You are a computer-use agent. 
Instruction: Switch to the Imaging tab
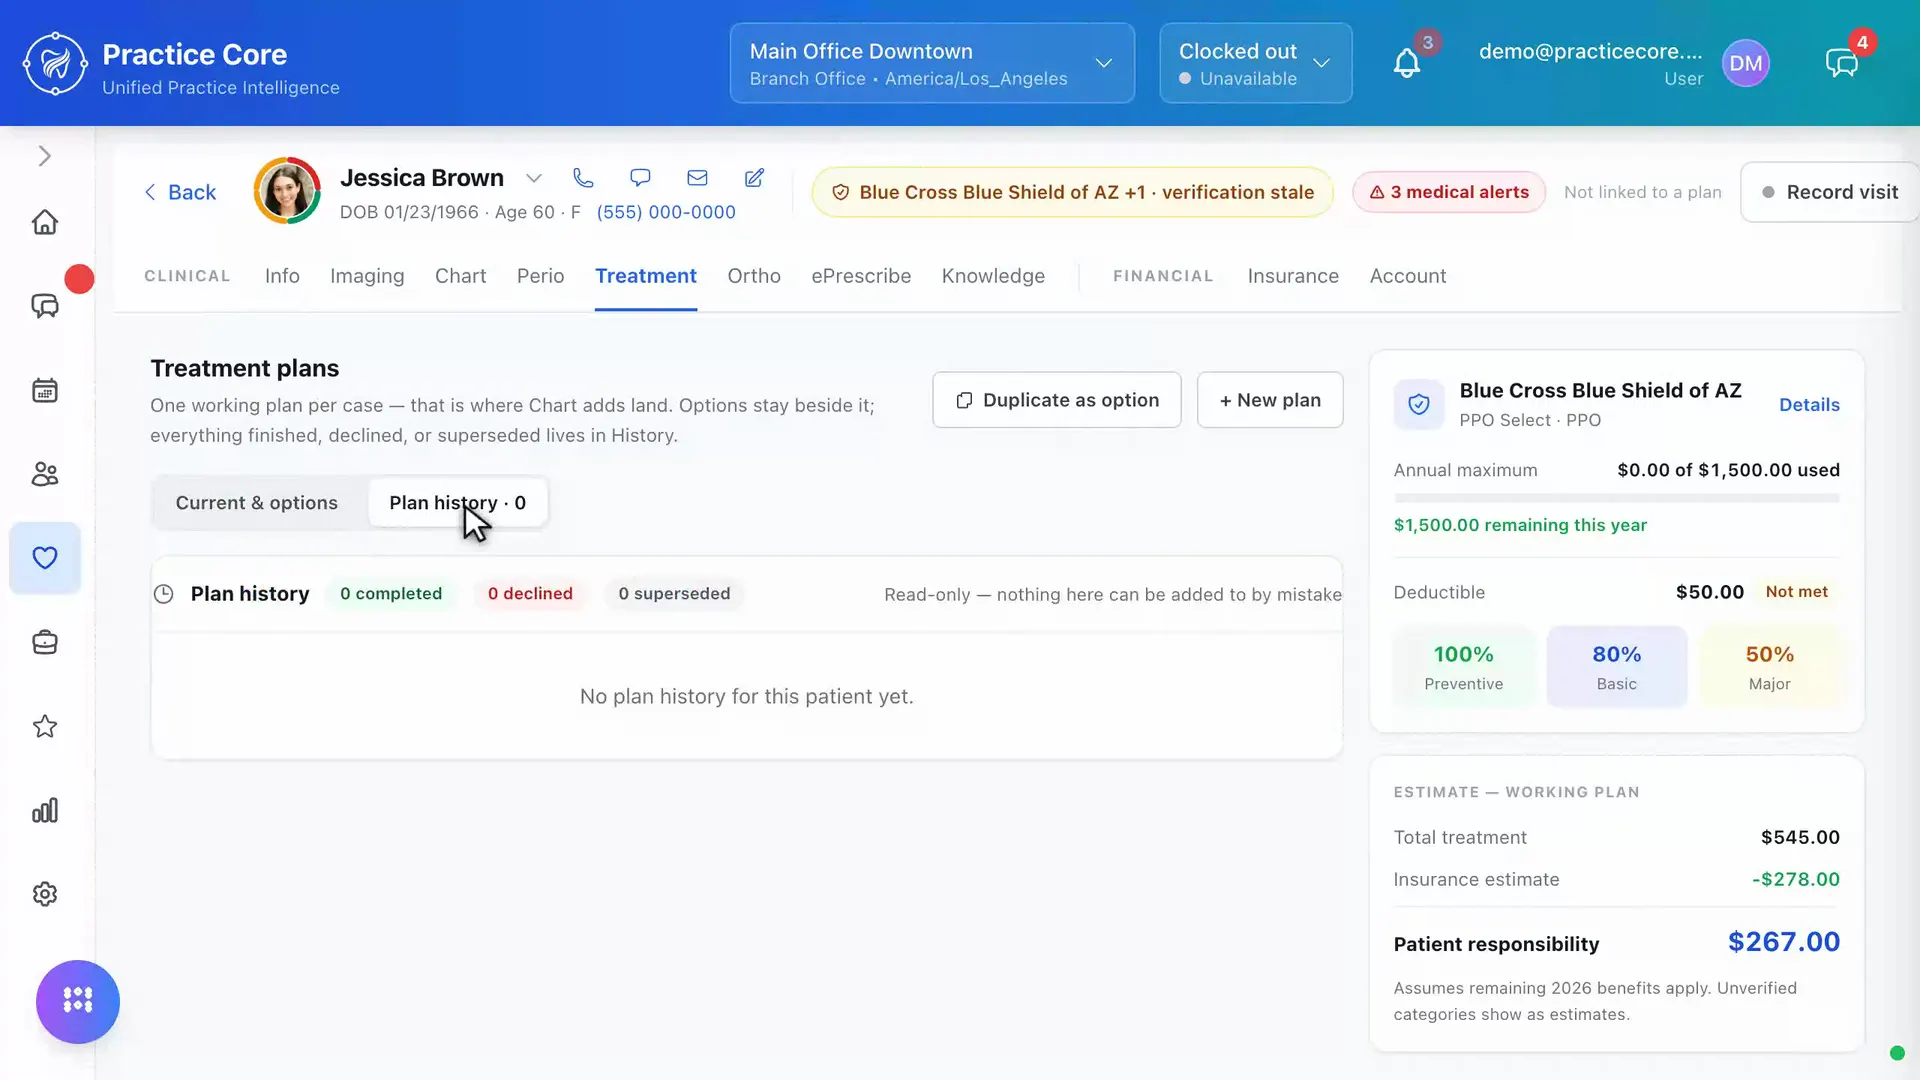tap(367, 276)
